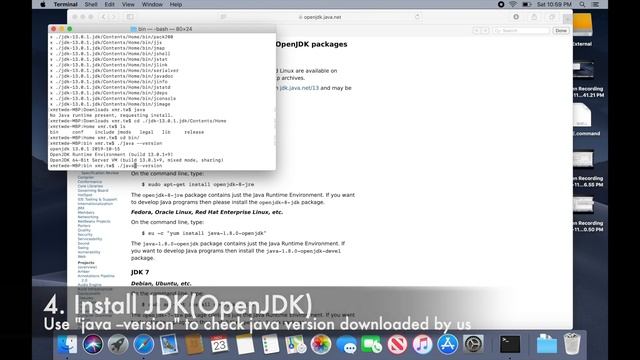
Task: Open the Terminal app menu
Action: coord(65,4)
